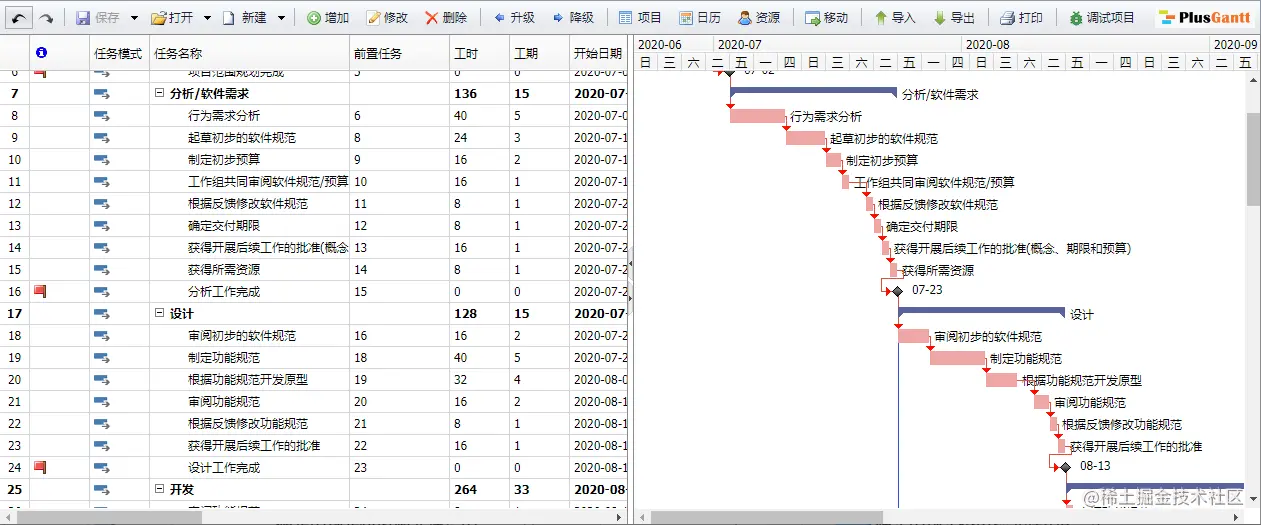Select the 获得所需资源 task name cell
Viewport: 1261px width, 525px height.
tap(250, 269)
